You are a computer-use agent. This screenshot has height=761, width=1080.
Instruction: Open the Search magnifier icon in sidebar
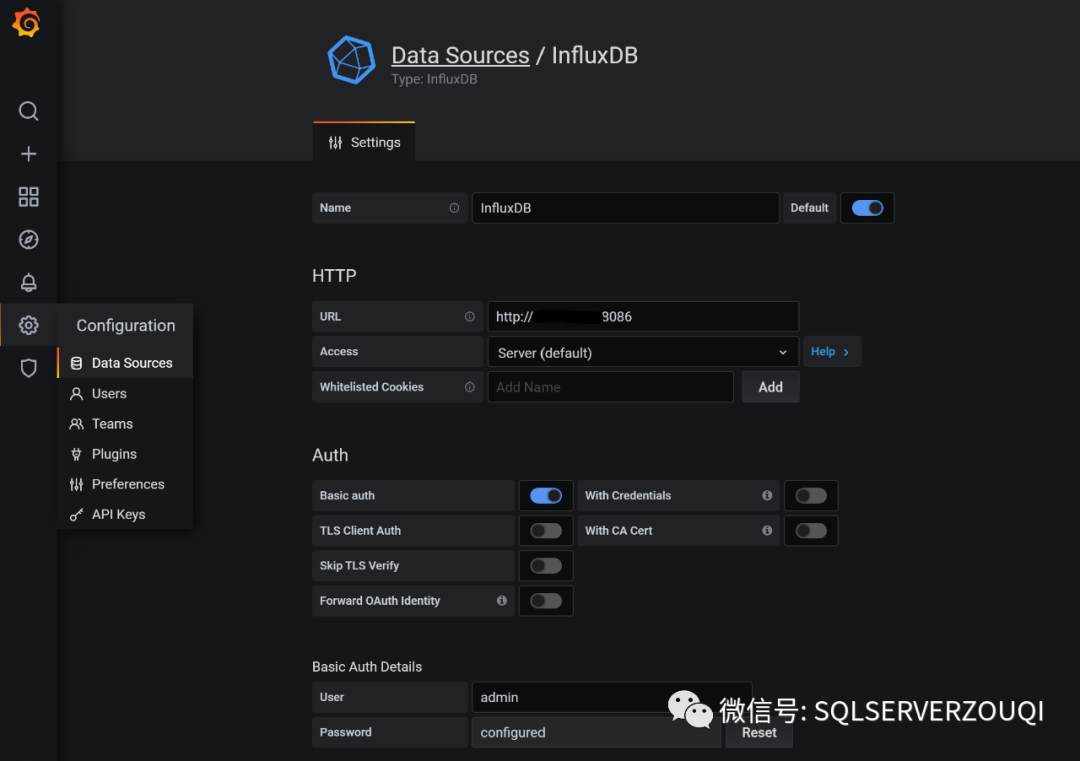pos(29,111)
